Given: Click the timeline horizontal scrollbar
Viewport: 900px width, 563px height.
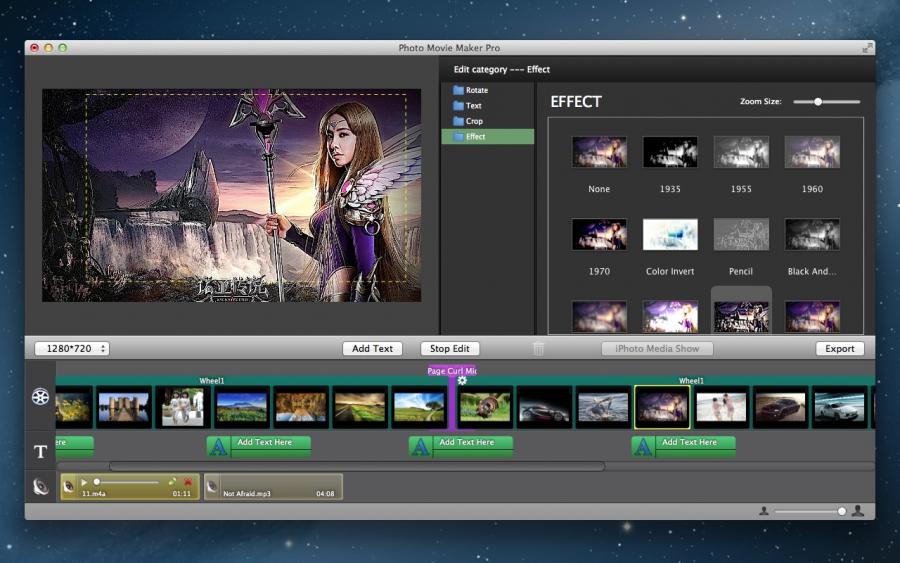Looking at the screenshot, I should coord(356,467).
